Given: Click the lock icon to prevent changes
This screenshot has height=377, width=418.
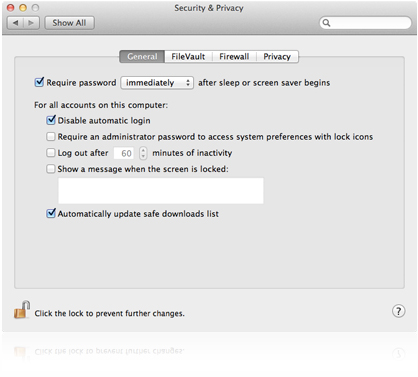Looking at the screenshot, I should click(22, 310).
